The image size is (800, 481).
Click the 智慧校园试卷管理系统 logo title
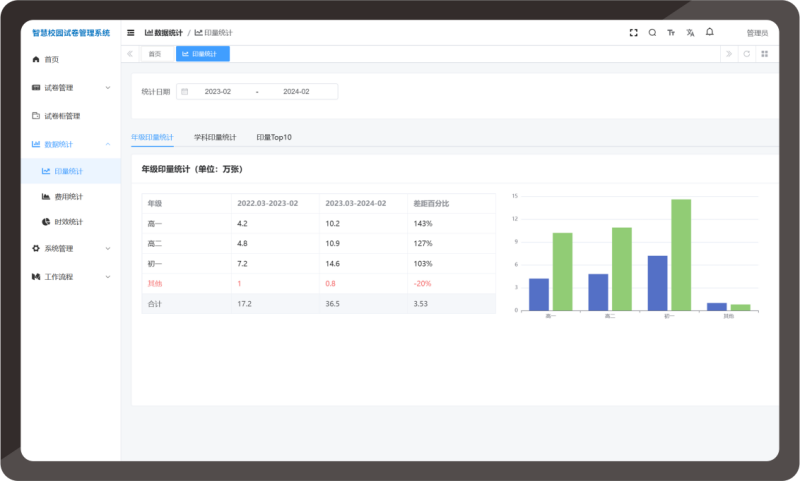tap(71, 33)
